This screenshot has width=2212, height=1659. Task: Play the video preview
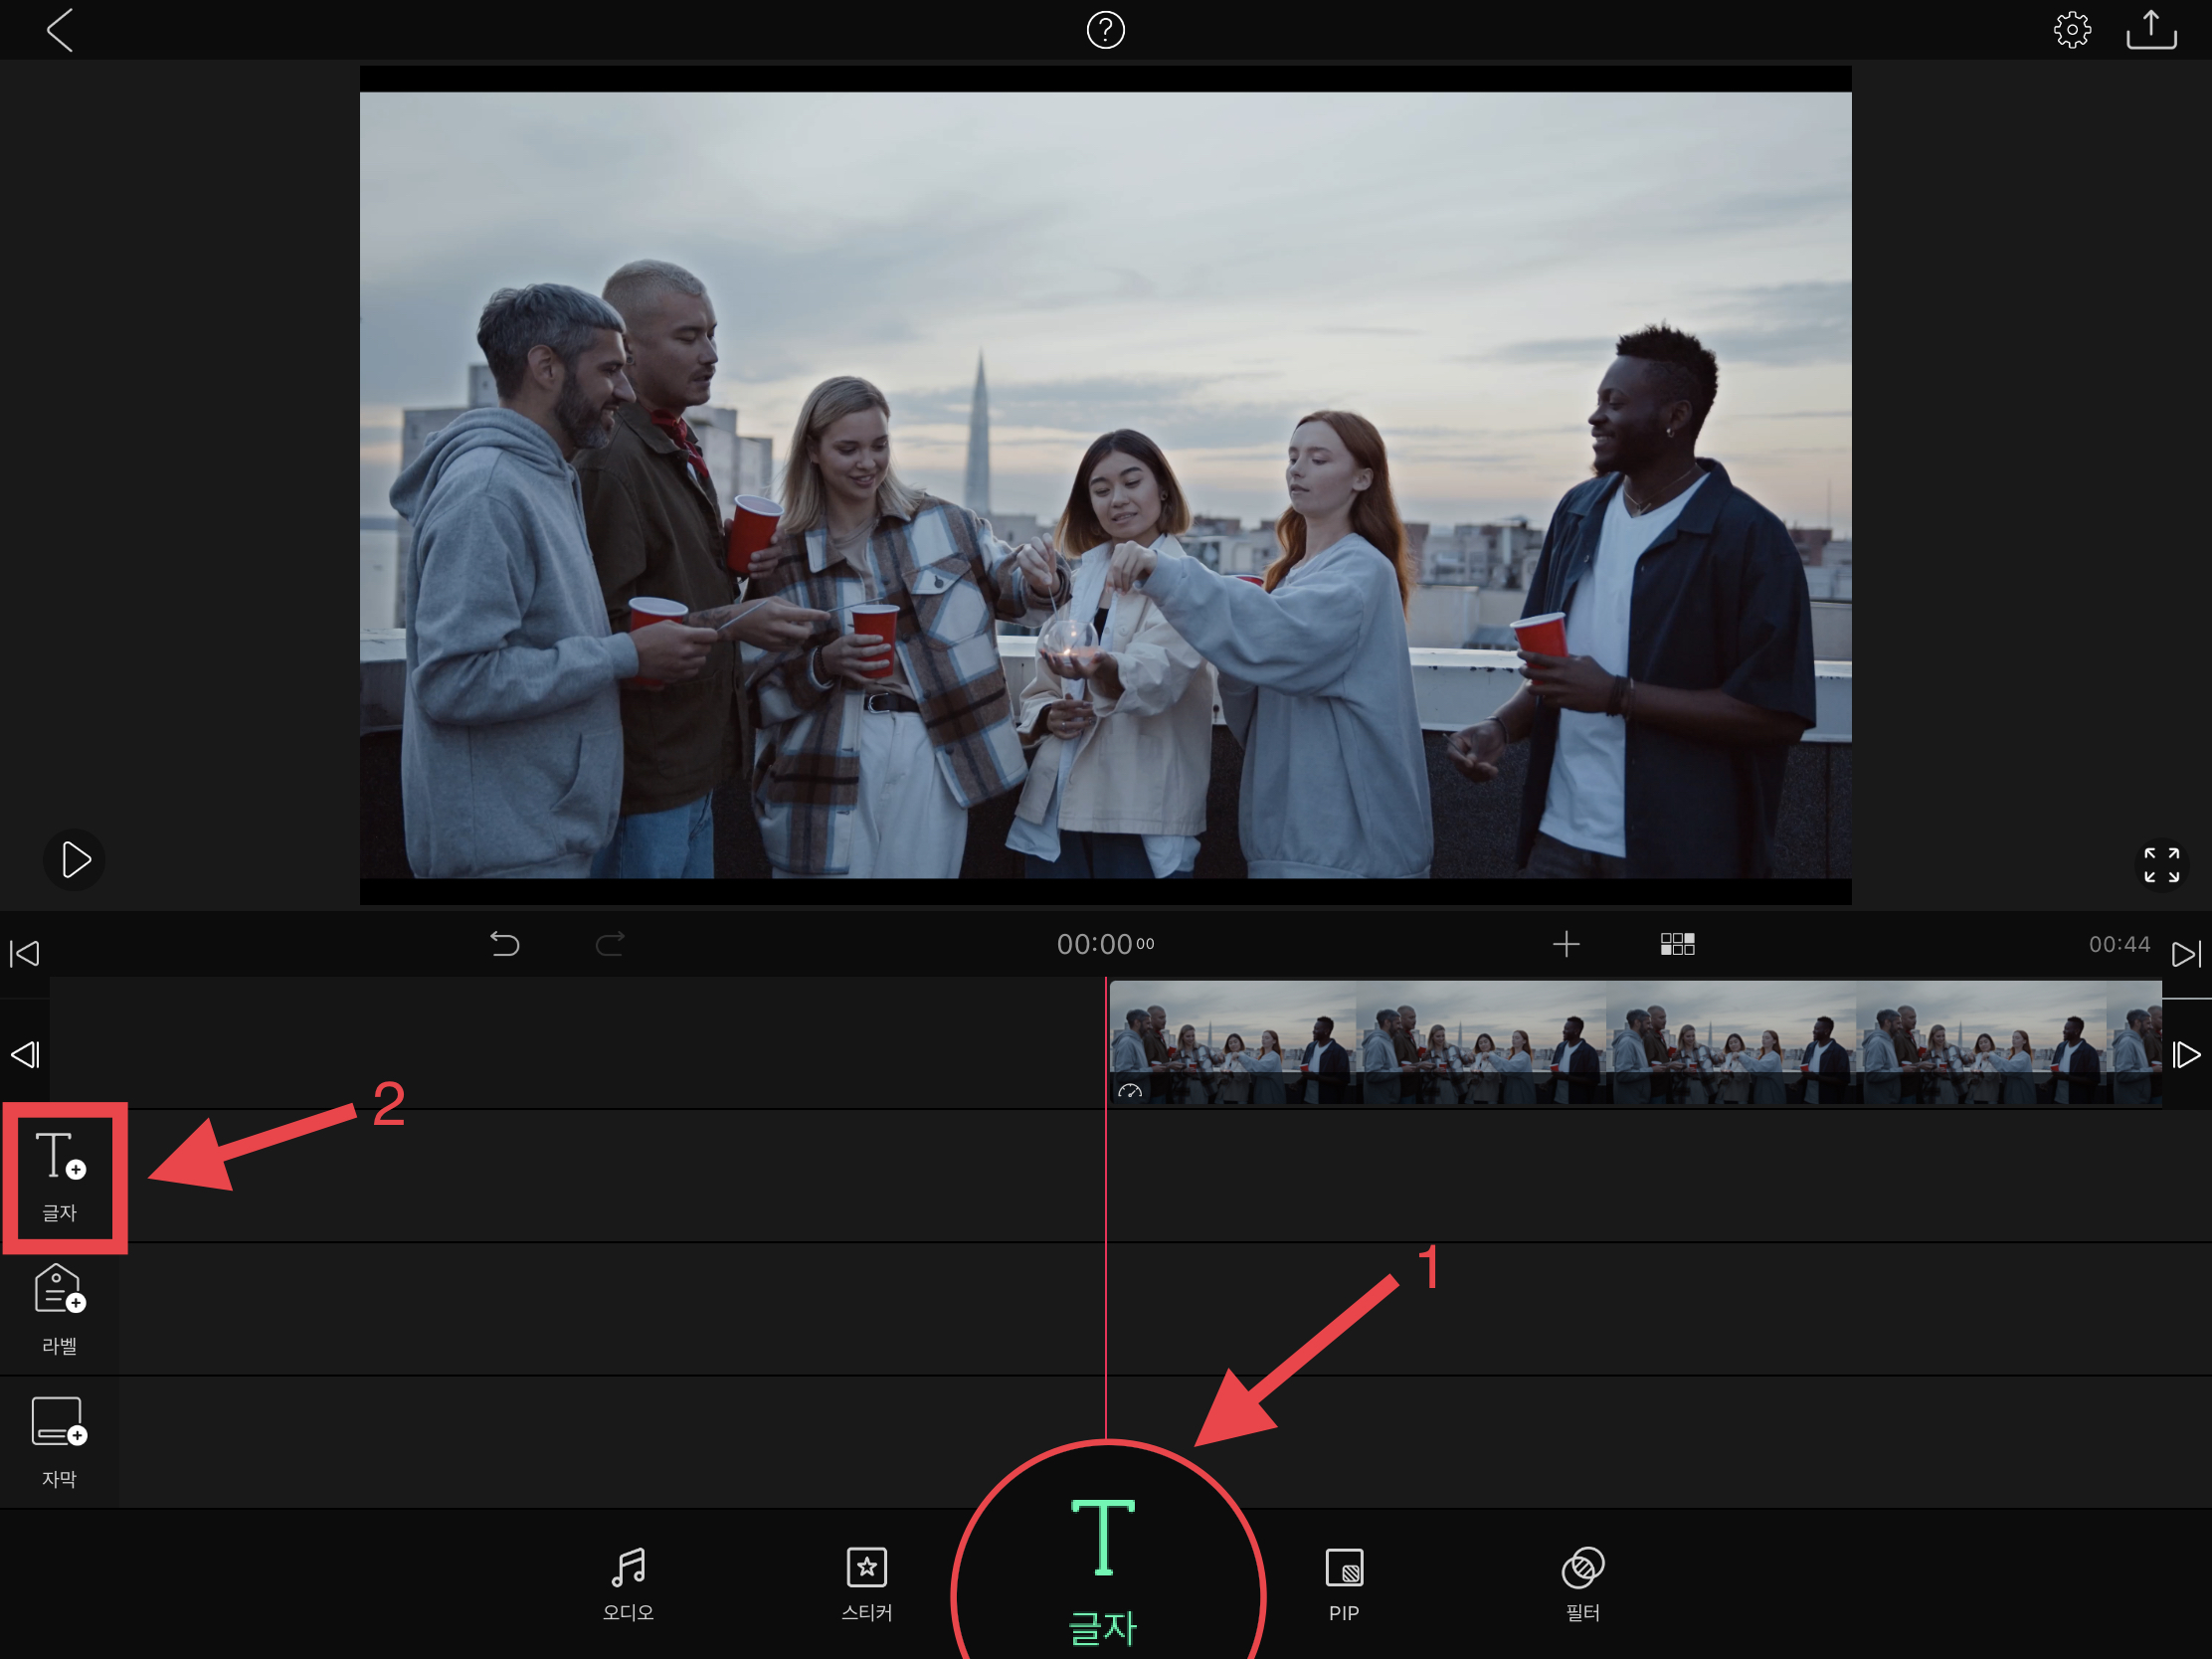tap(75, 860)
